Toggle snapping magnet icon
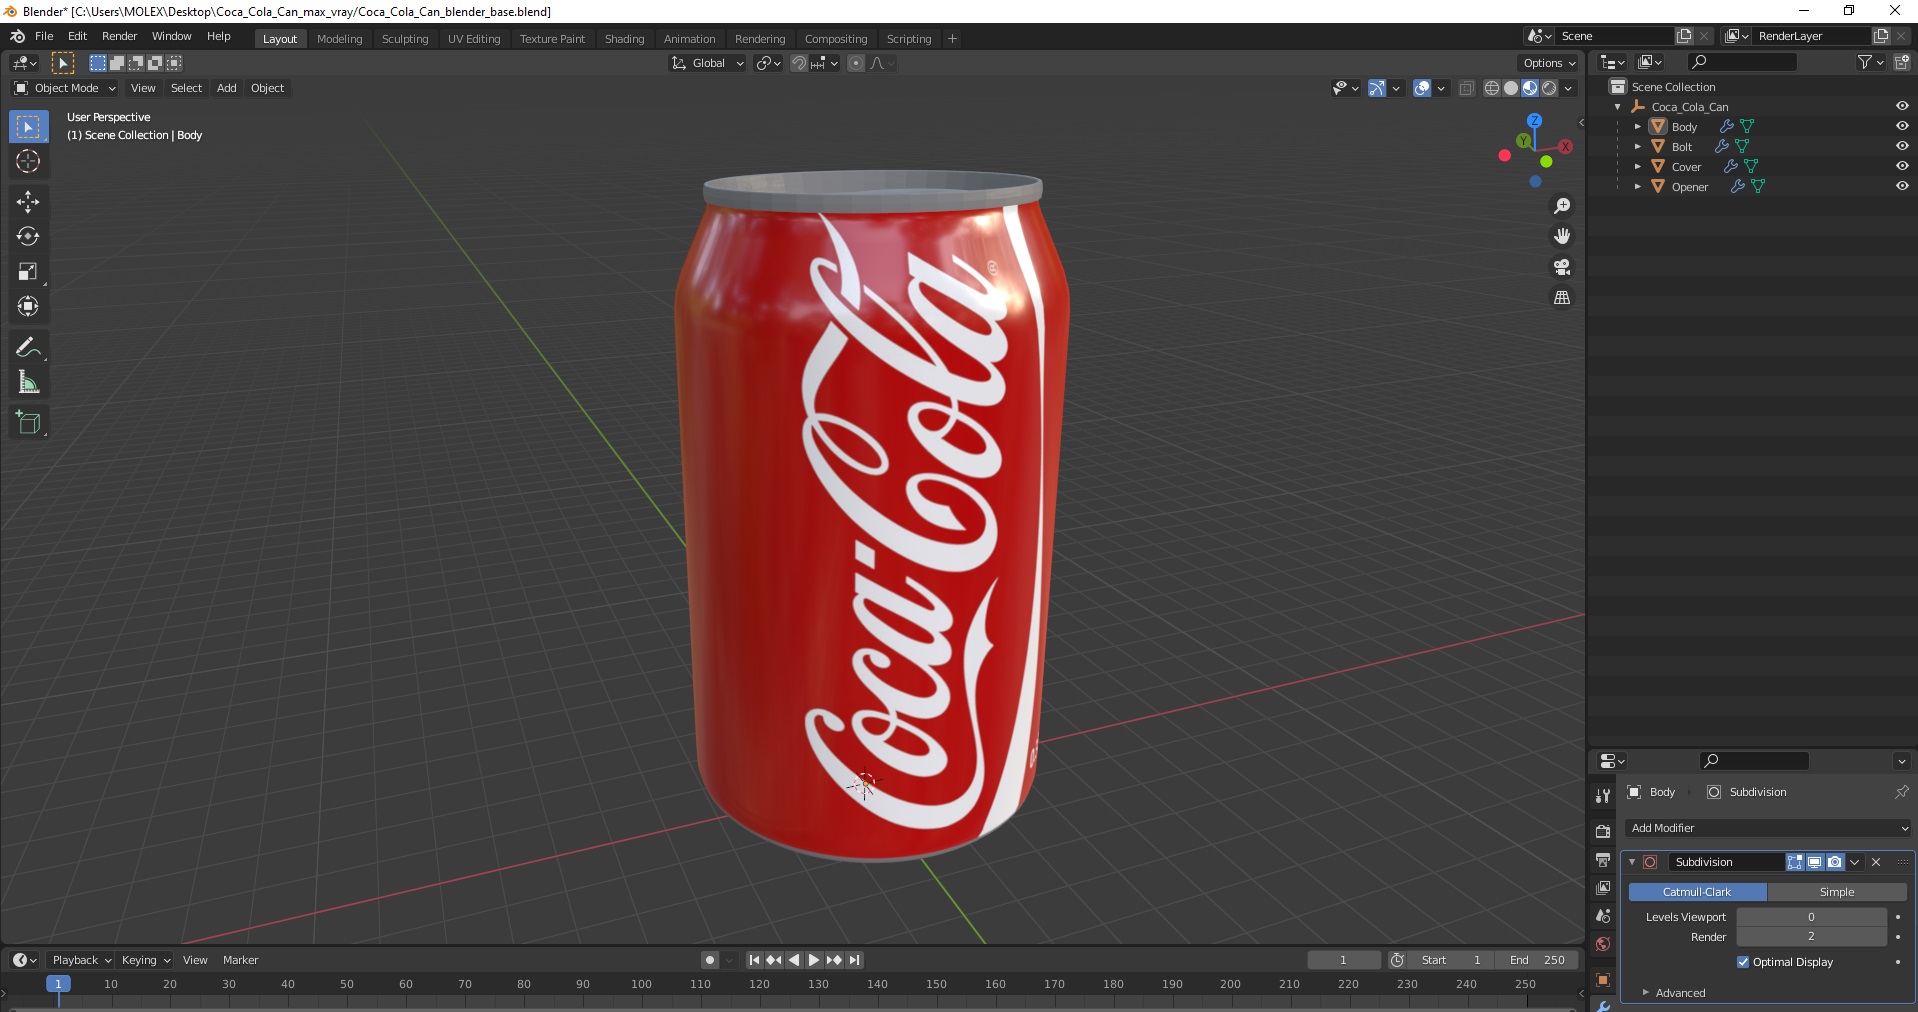 [x=798, y=63]
